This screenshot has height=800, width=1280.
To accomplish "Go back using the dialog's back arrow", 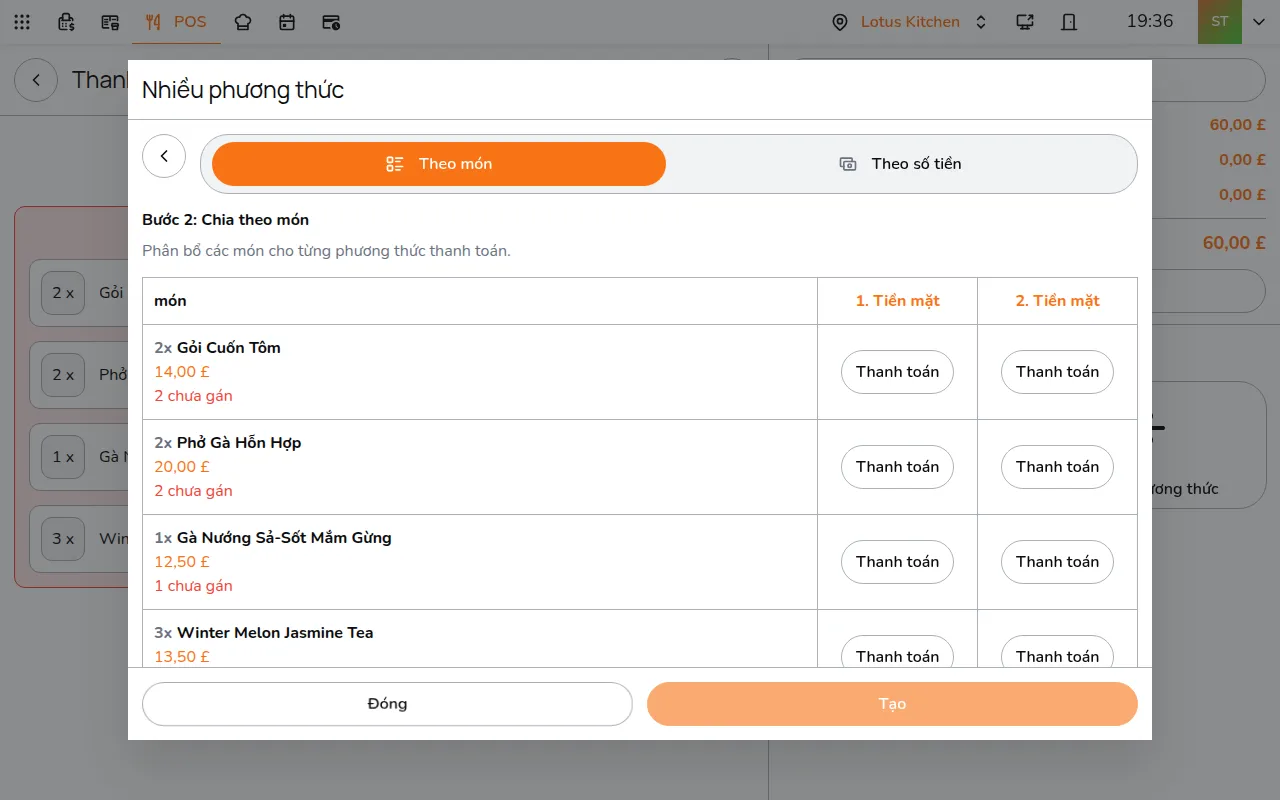I will point(164,156).
